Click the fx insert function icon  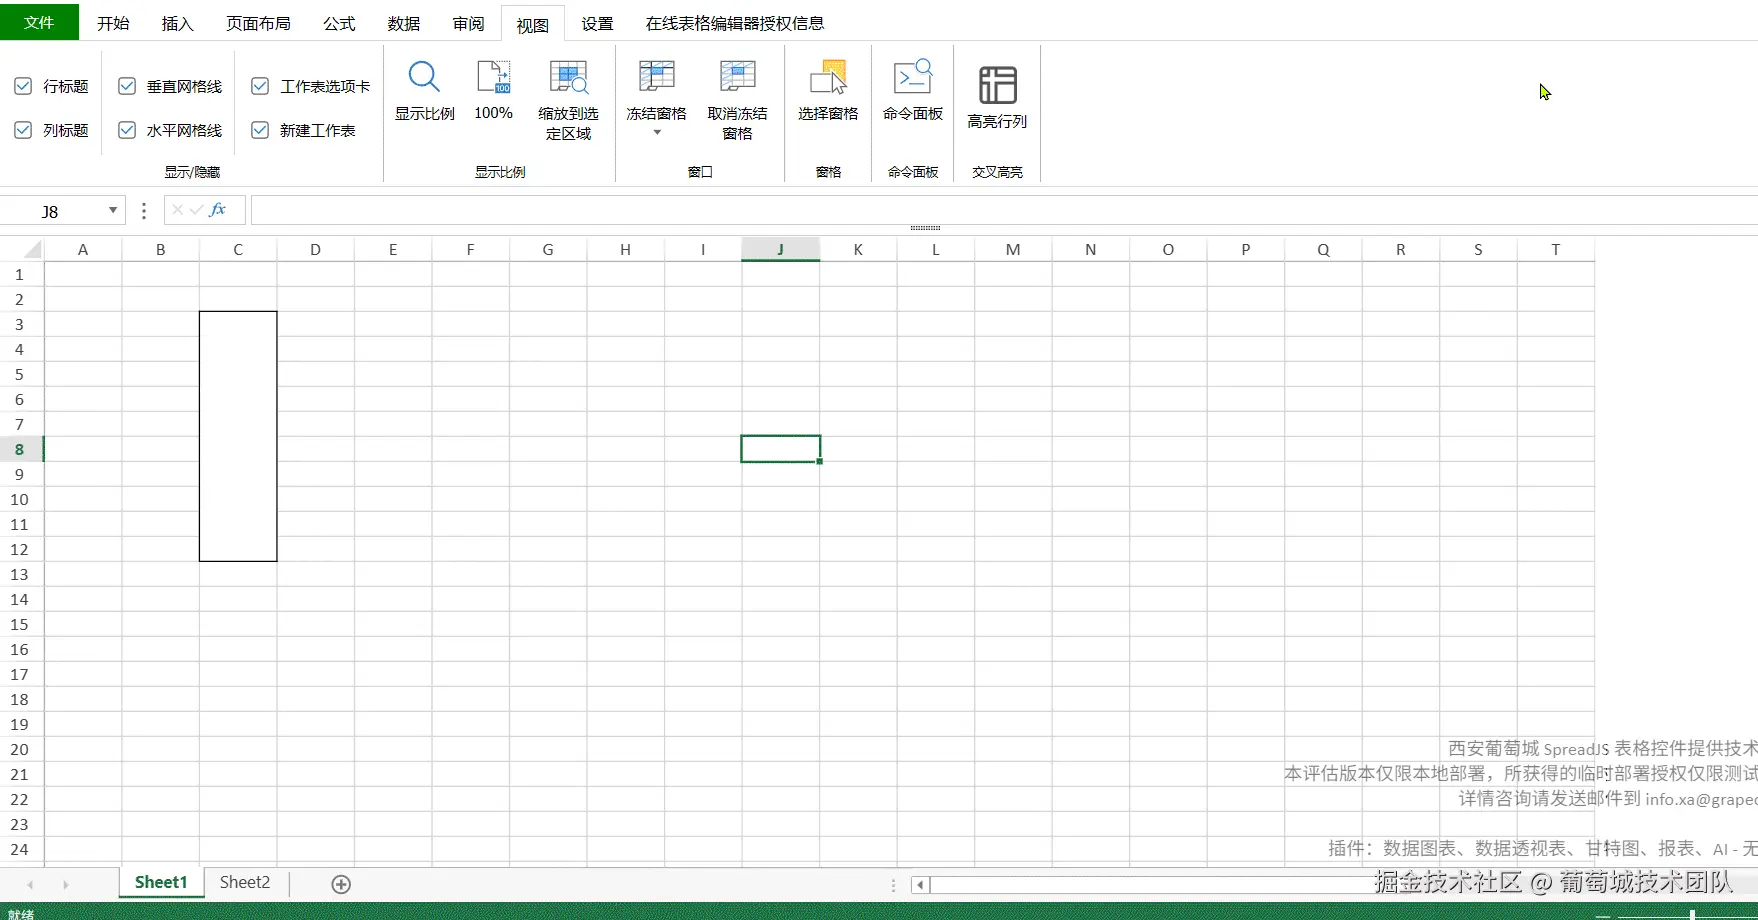pyautogui.click(x=218, y=210)
